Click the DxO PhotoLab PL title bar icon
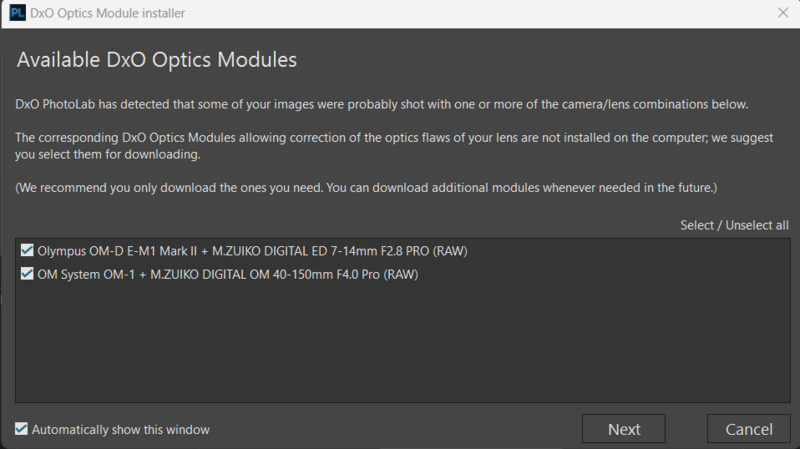Viewport: 800px width, 449px height. (17, 13)
